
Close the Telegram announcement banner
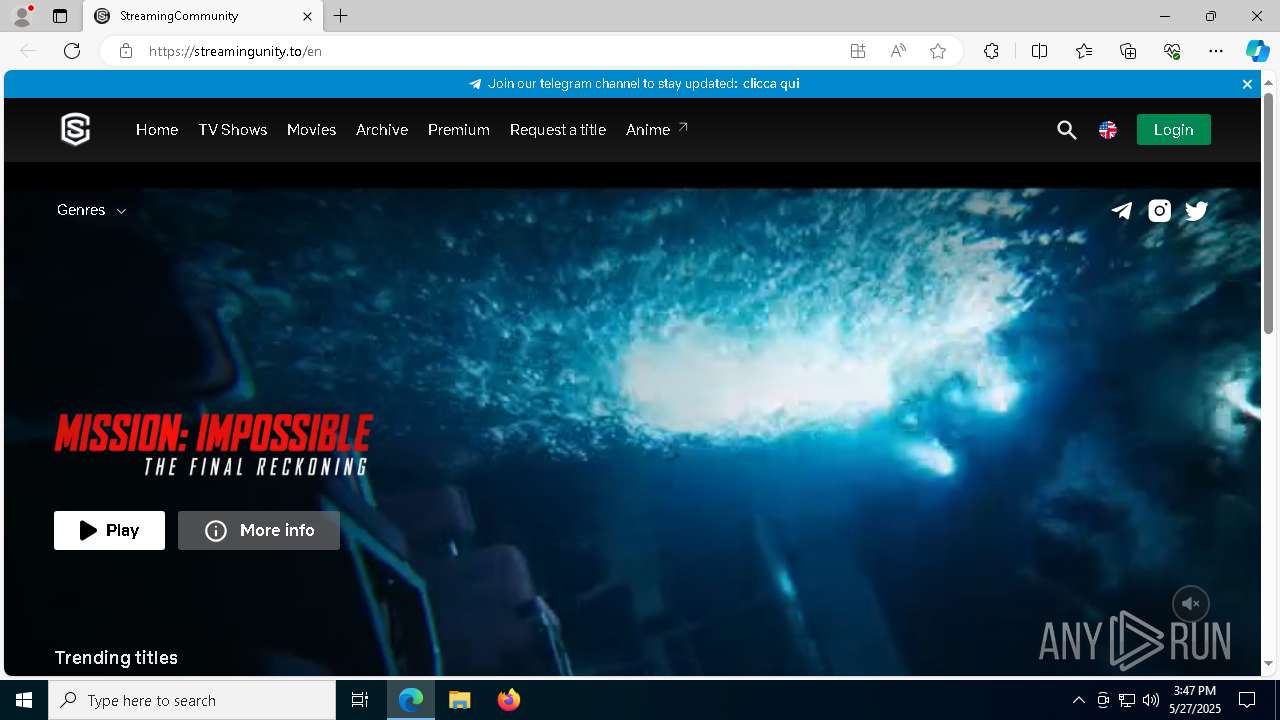(x=1247, y=84)
